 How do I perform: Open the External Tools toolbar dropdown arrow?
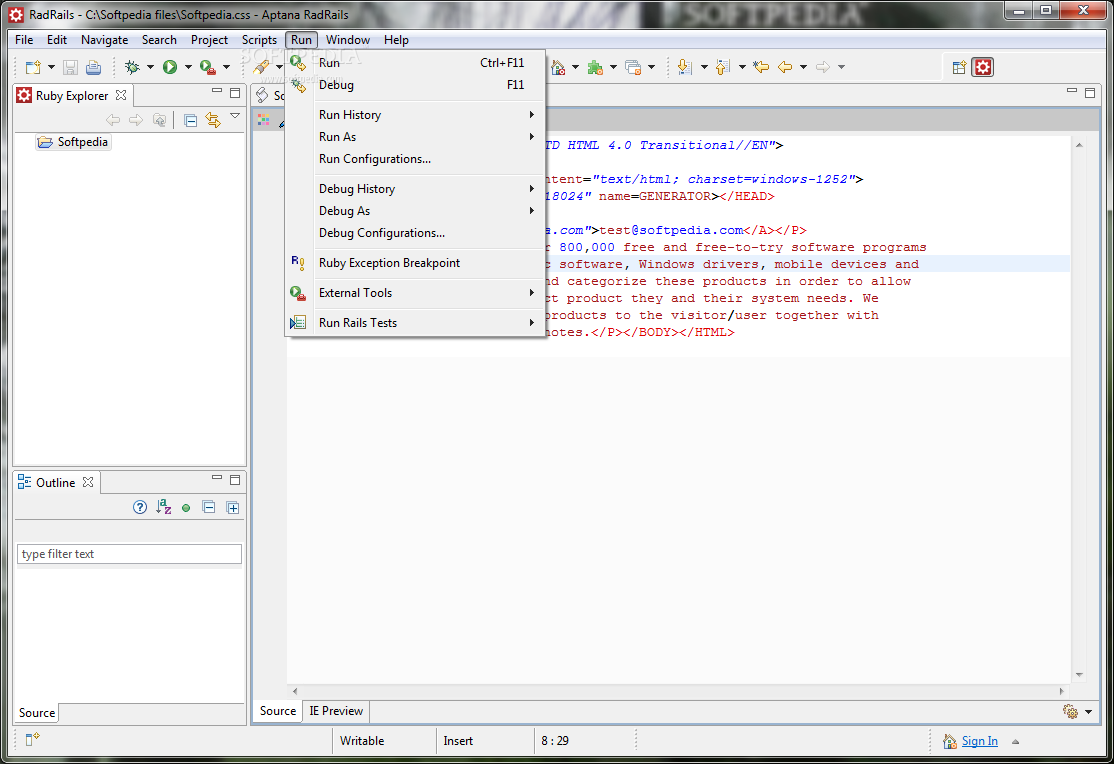(227, 68)
